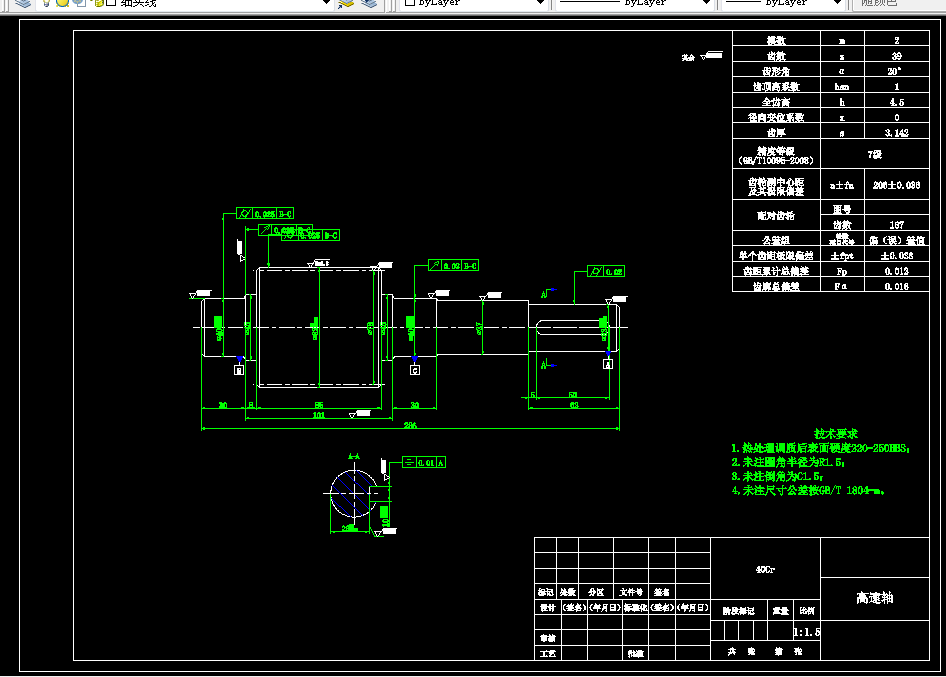
Task: Click the 图号 cell in gear table
Action: pyautogui.click(x=842, y=208)
